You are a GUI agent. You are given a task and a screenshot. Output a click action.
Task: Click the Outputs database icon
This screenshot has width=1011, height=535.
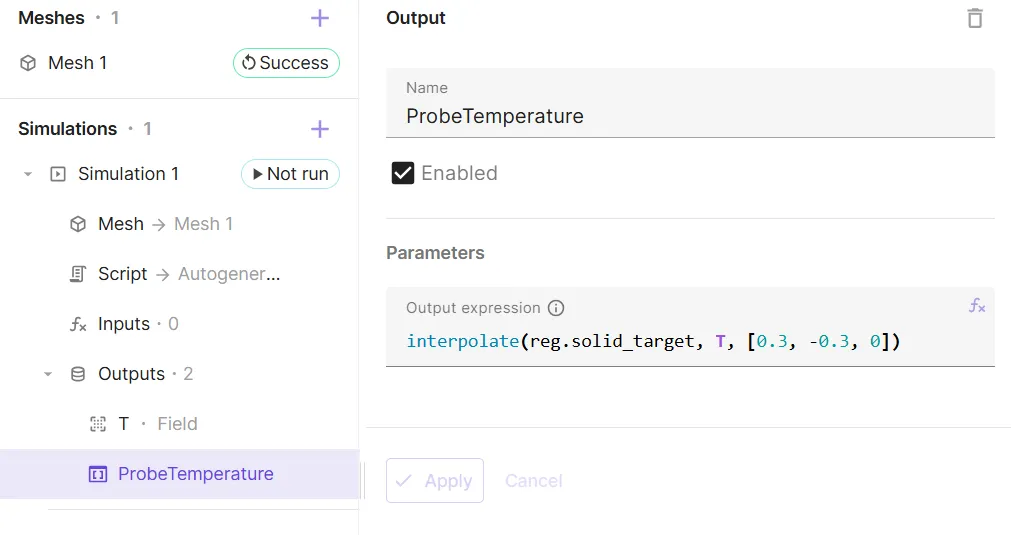tap(77, 374)
